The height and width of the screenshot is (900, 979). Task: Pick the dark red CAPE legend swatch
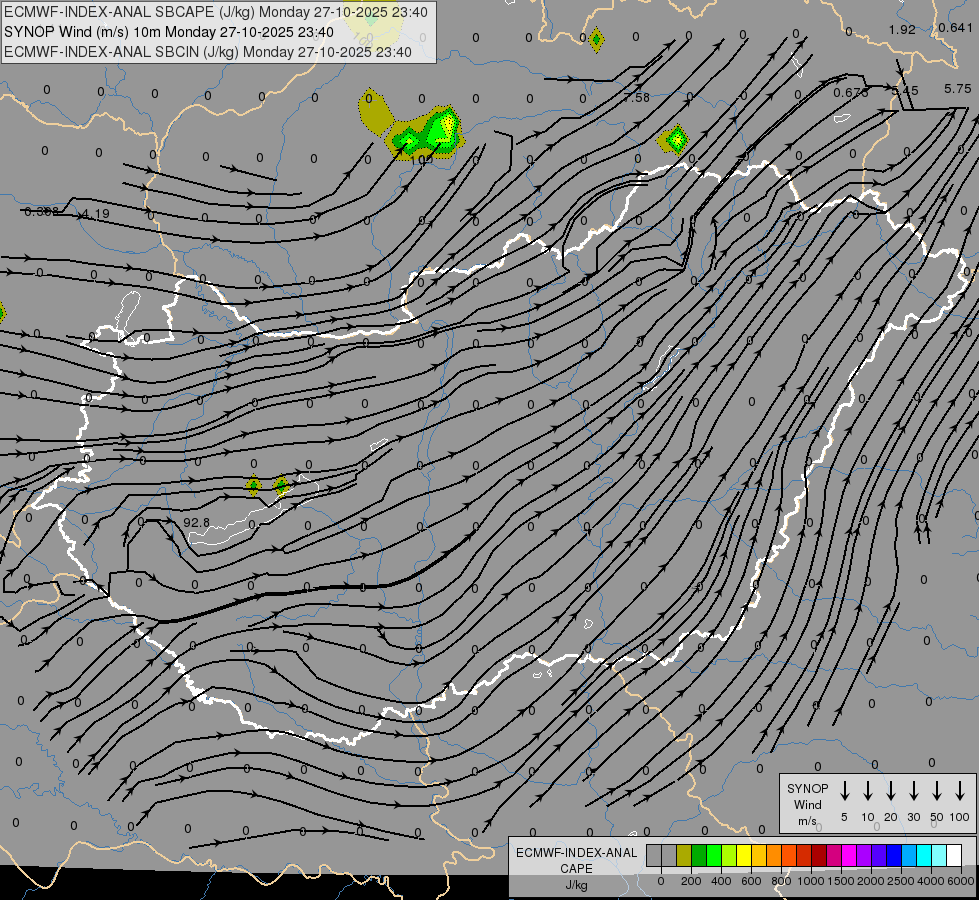coord(819,855)
